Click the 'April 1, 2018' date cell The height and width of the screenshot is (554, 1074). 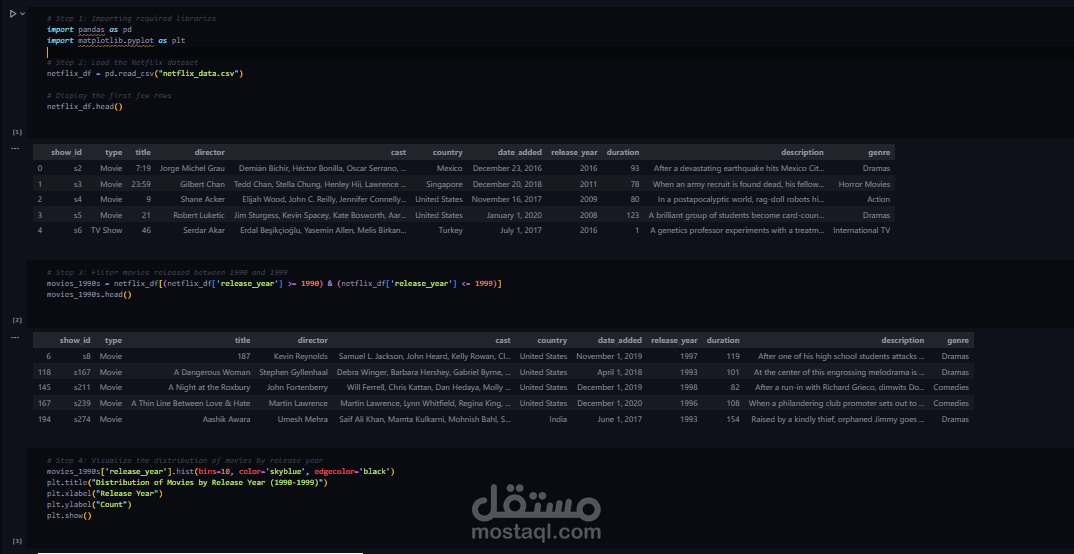tap(619, 373)
